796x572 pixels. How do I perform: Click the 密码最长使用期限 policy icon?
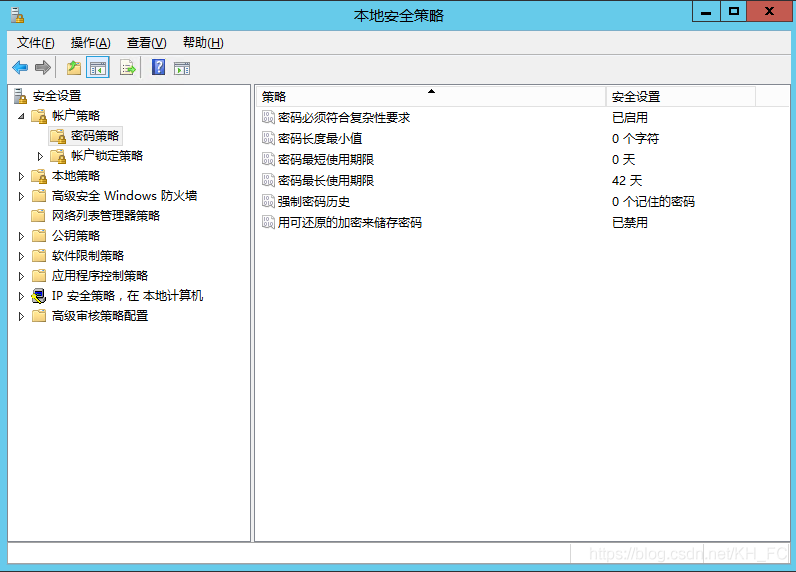coord(268,180)
